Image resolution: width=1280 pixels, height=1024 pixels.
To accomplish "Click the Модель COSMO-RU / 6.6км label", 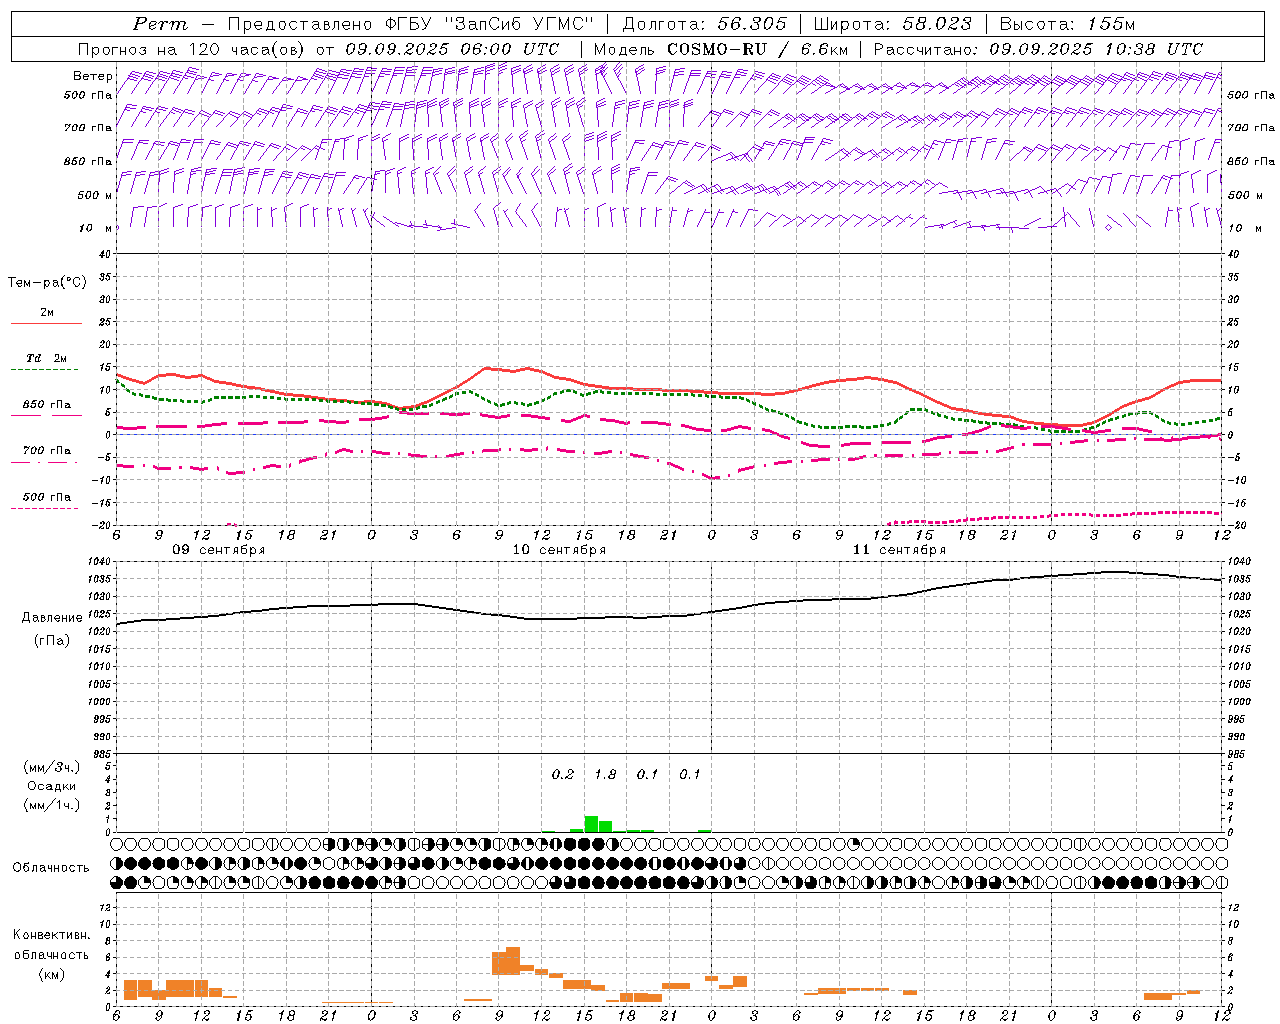I will (721, 49).
